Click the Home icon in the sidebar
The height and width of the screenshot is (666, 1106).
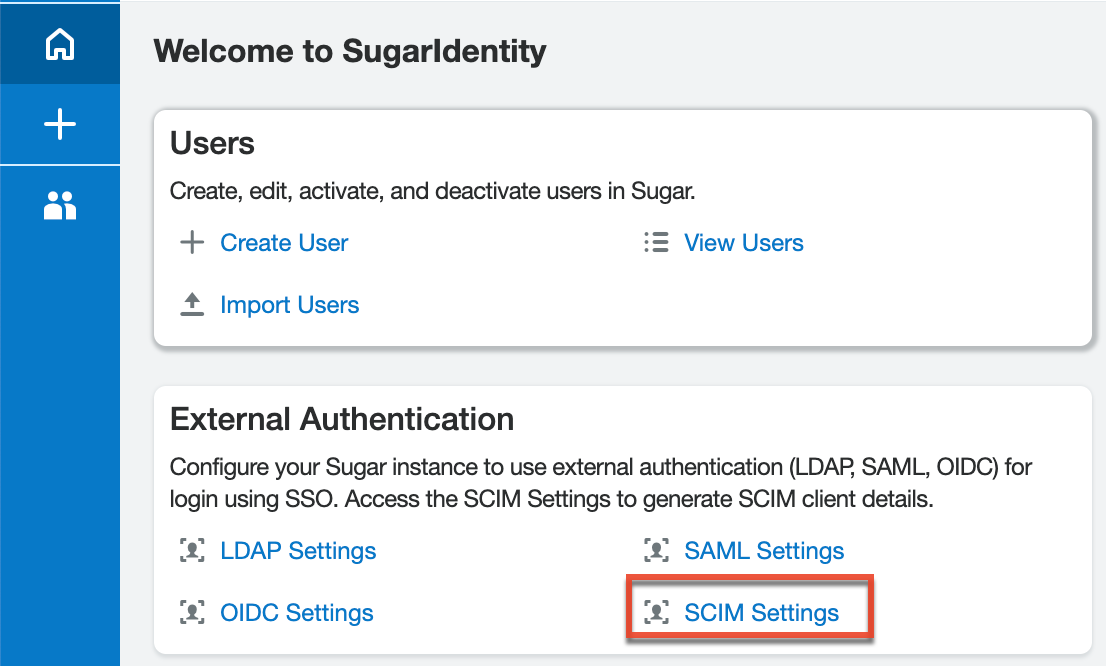coord(60,44)
